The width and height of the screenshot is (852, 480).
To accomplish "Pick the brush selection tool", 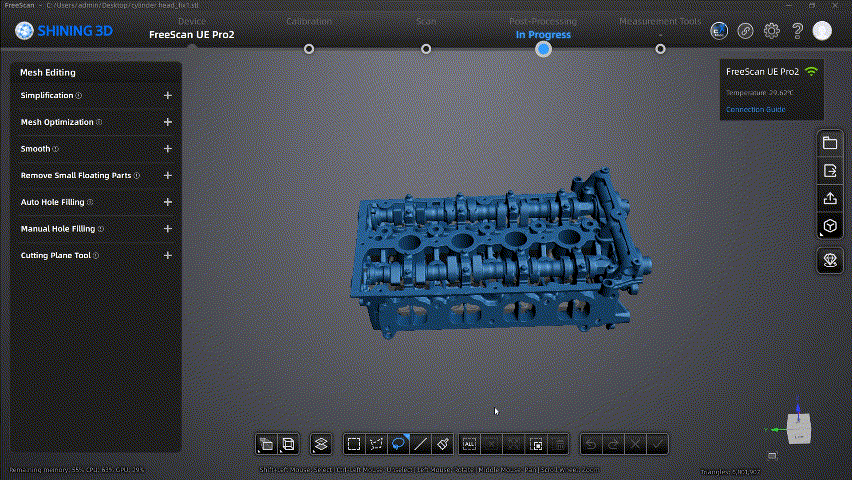I will point(443,444).
